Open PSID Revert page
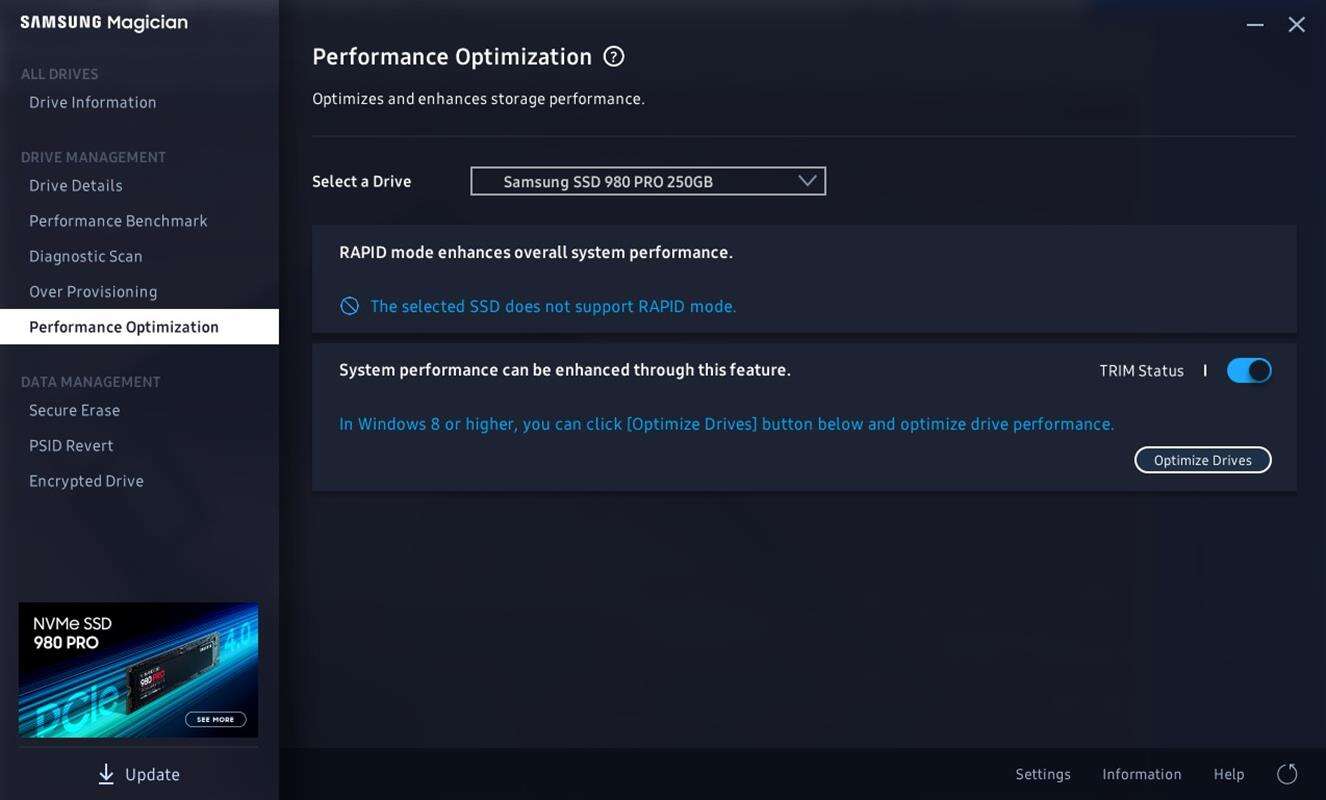Image resolution: width=1326 pixels, height=800 pixels. (x=71, y=446)
